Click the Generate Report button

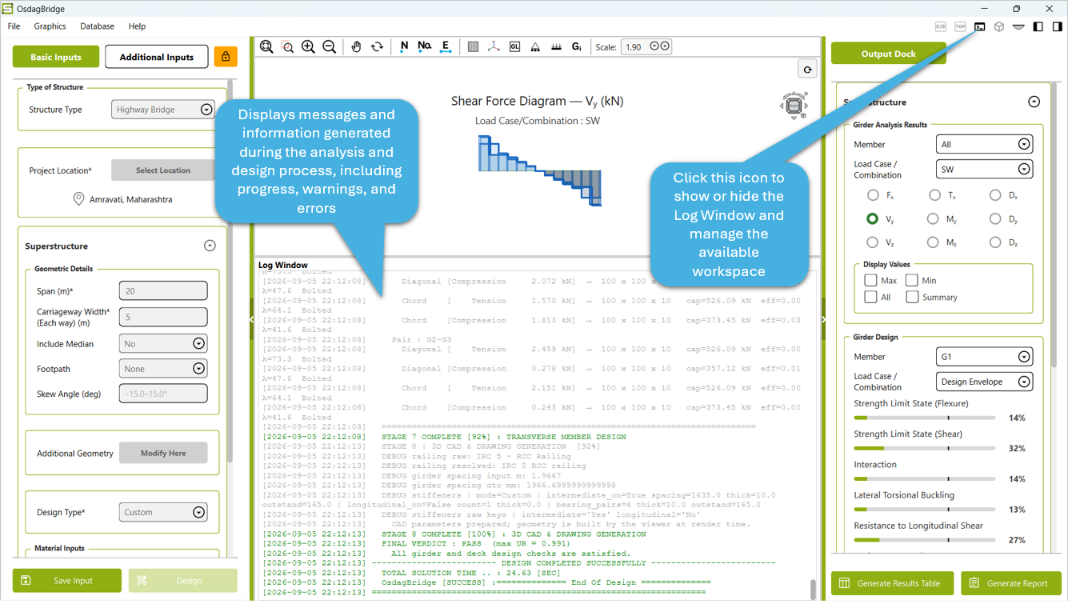1011,583
